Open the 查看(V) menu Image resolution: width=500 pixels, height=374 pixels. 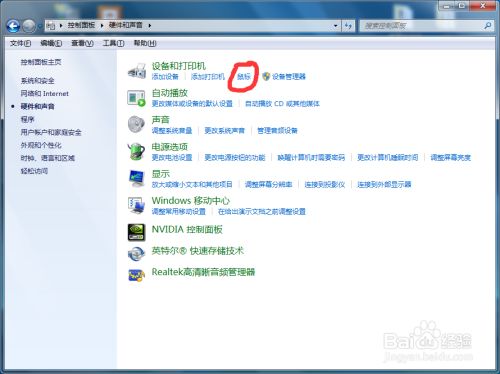(x=82, y=43)
